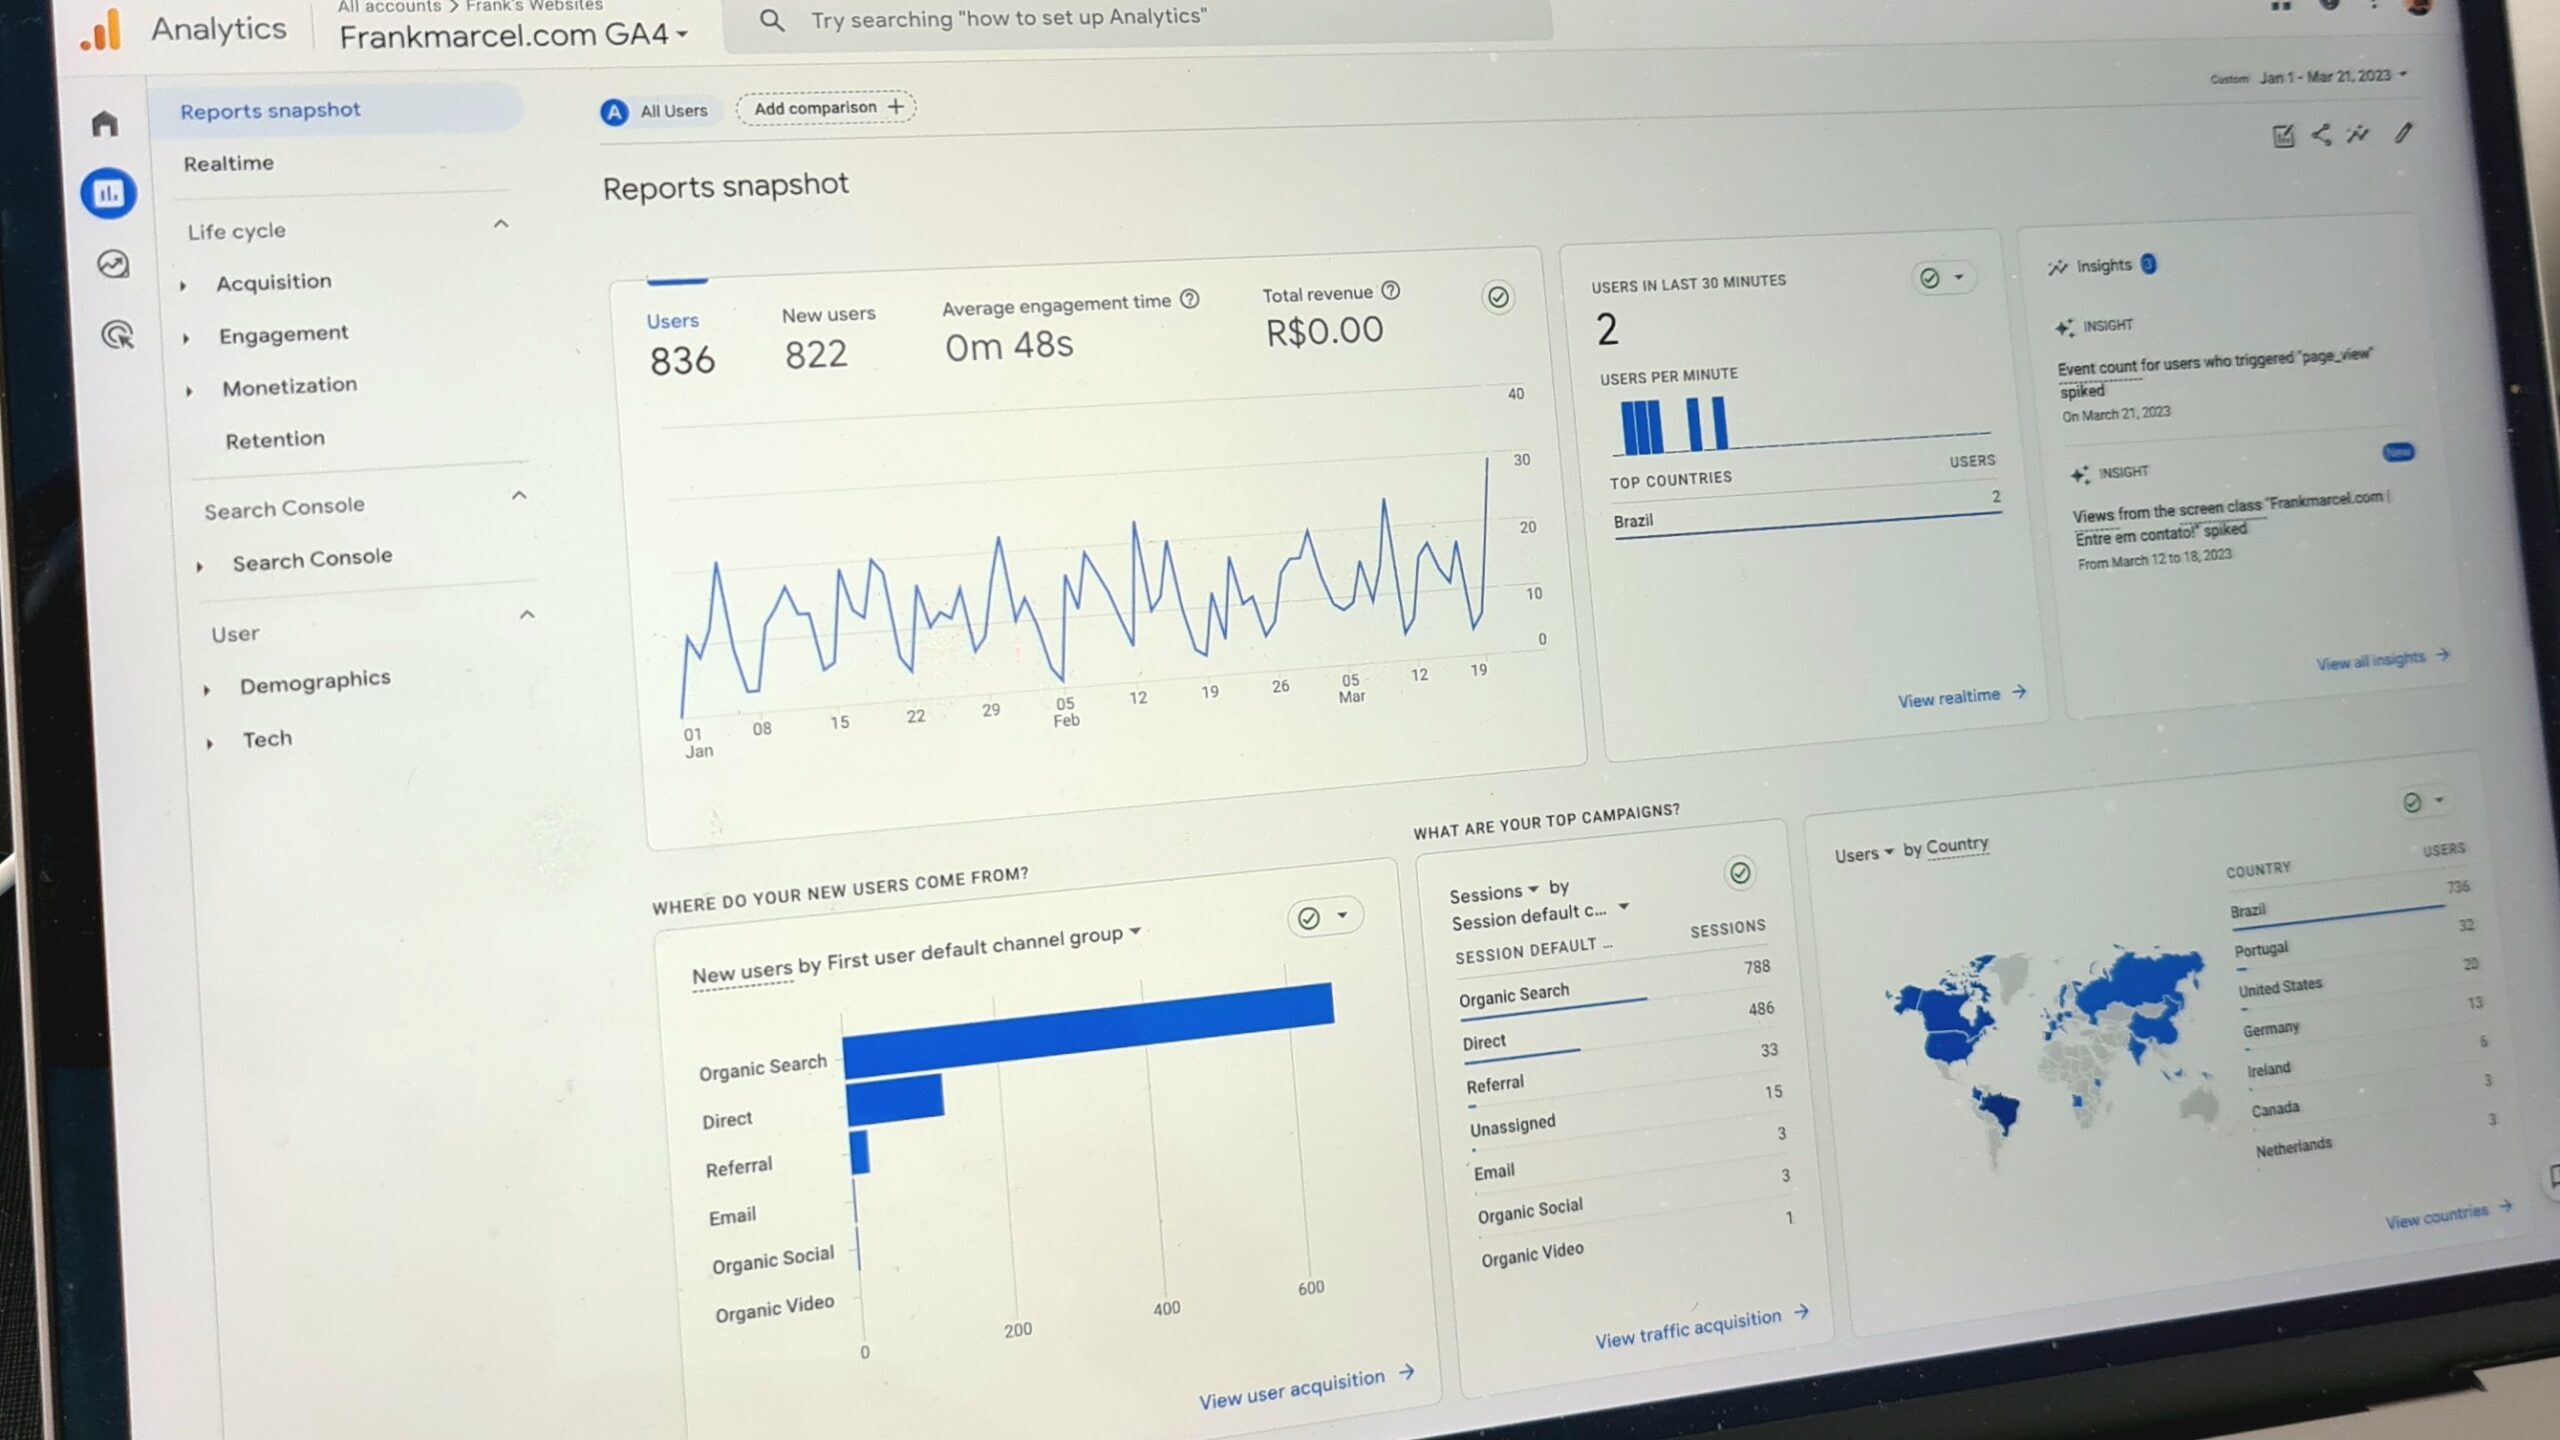The height and width of the screenshot is (1440, 2560).
Task: Select Average engagement time metric tab
Action: click(x=1068, y=329)
